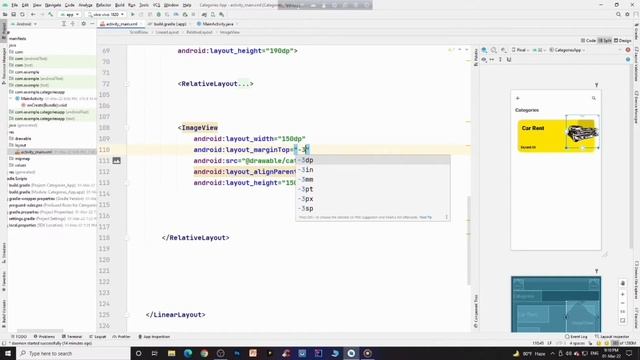Open the Event Log panel
640x360 pixels.
click(x=576, y=337)
